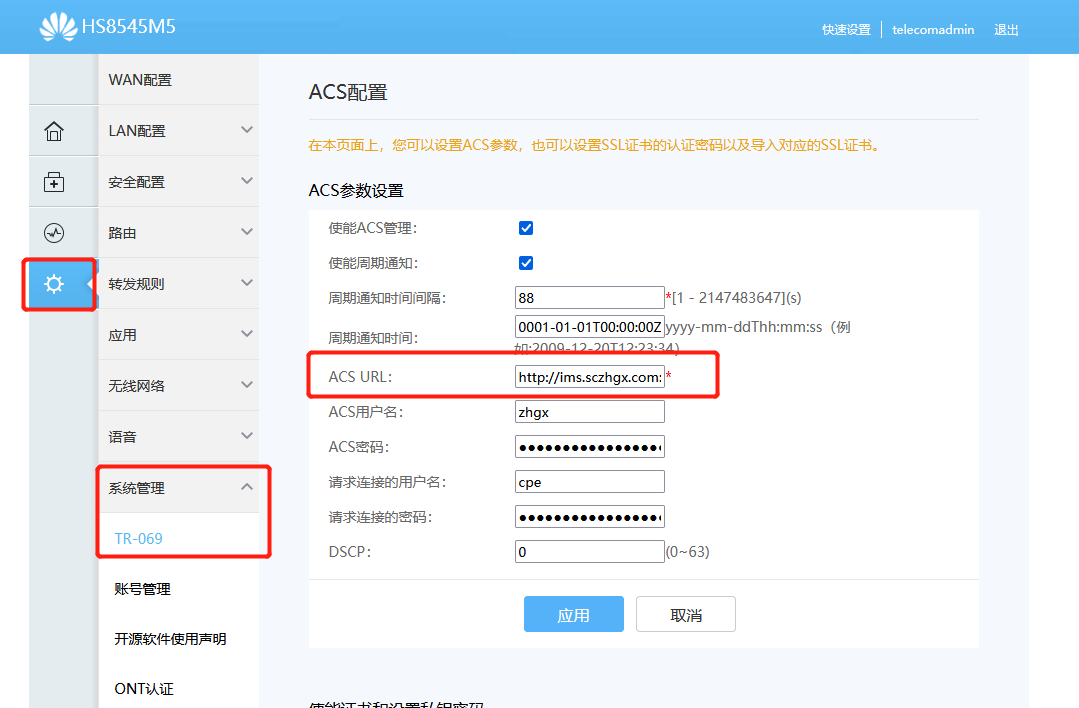
Task: Open the medical-kit maintenance icon
Action: 54,182
